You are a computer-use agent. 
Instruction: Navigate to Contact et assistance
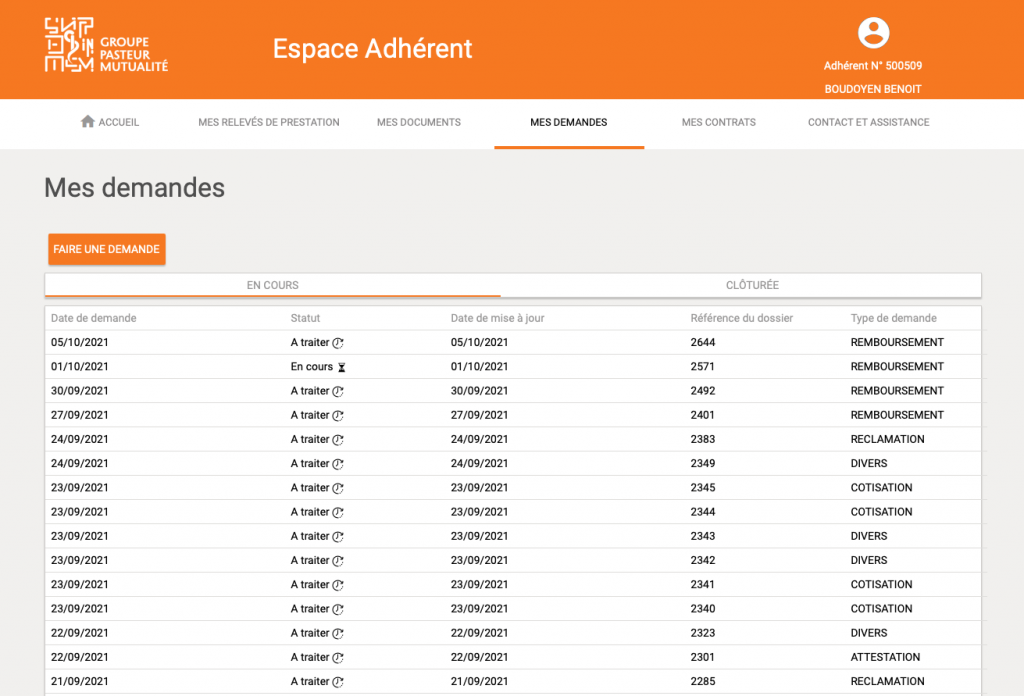[868, 122]
